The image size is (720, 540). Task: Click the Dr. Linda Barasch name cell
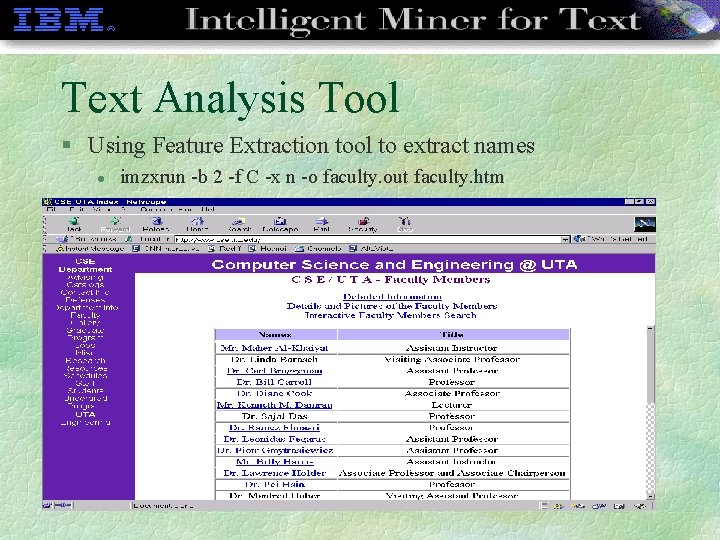tap(275, 360)
